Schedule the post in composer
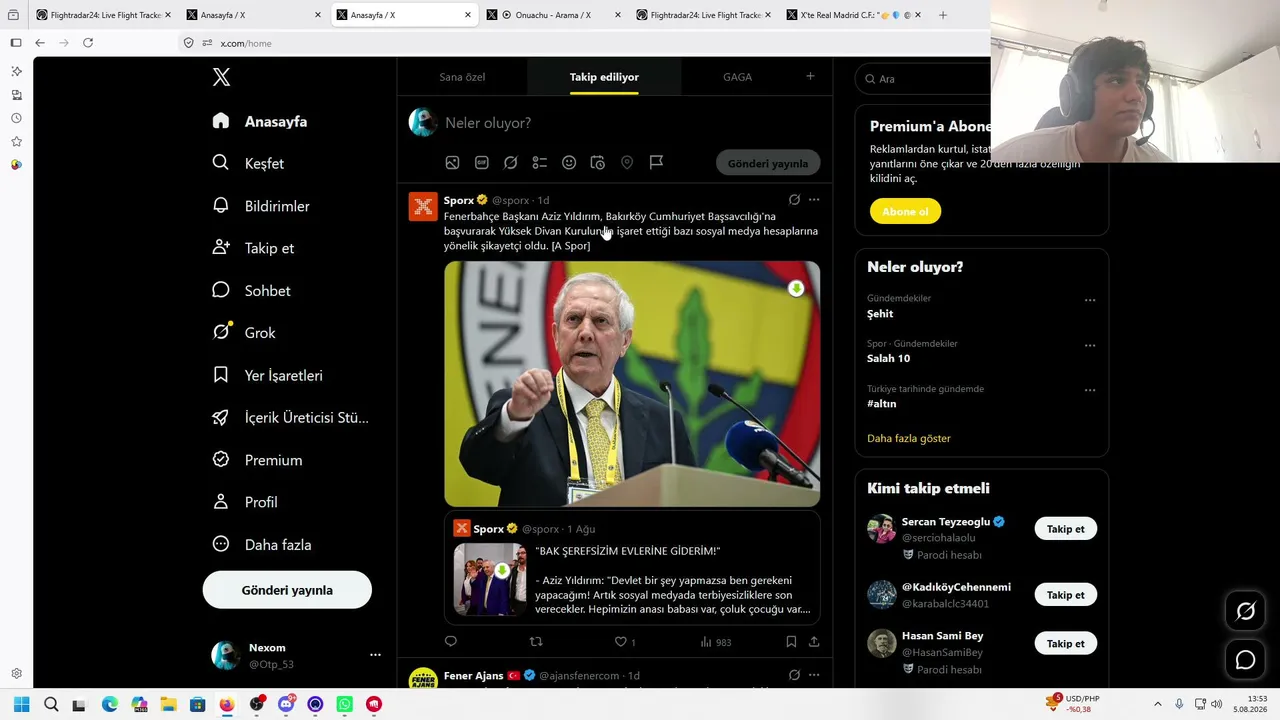The image size is (1280, 720). [x=598, y=163]
